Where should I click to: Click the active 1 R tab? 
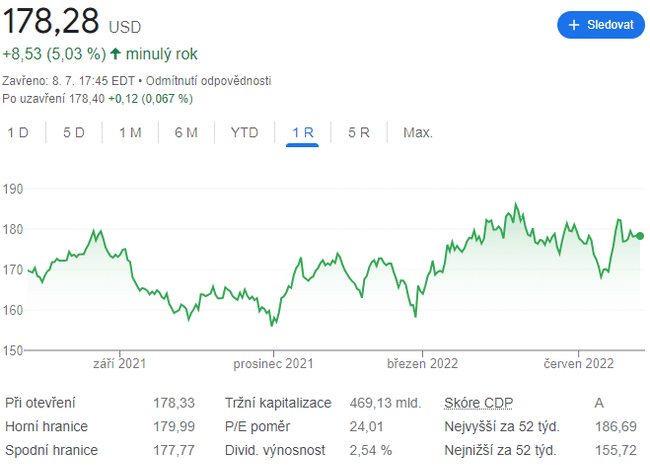(303, 132)
